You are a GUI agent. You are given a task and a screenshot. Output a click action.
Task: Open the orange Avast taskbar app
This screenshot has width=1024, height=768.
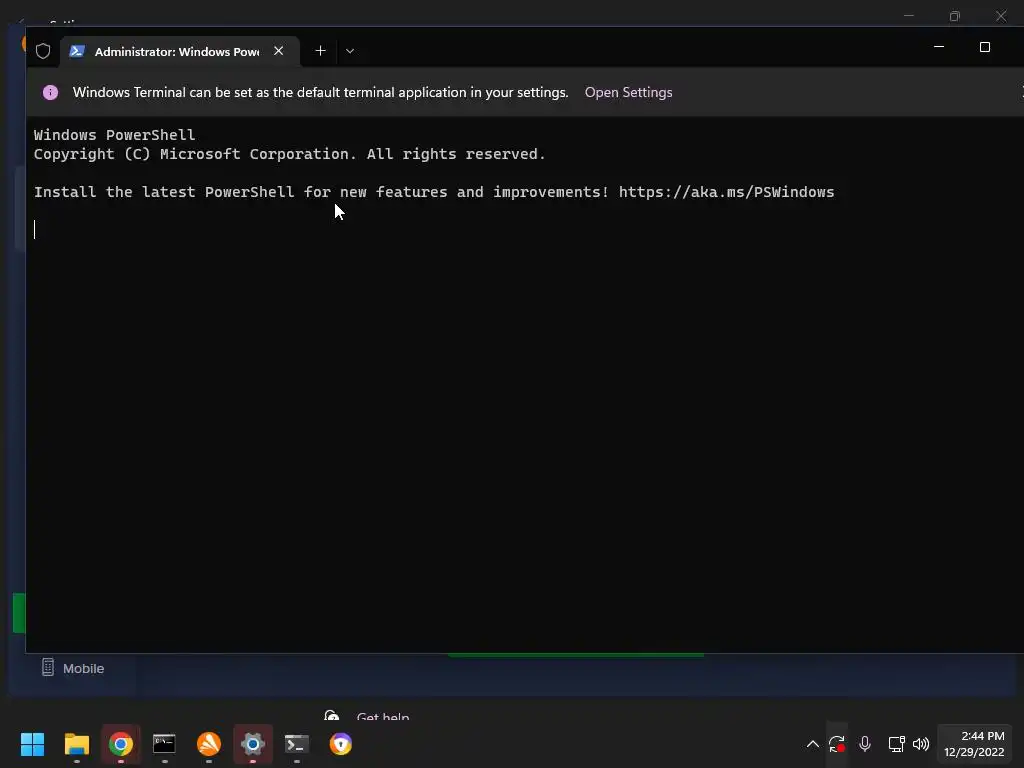point(209,744)
